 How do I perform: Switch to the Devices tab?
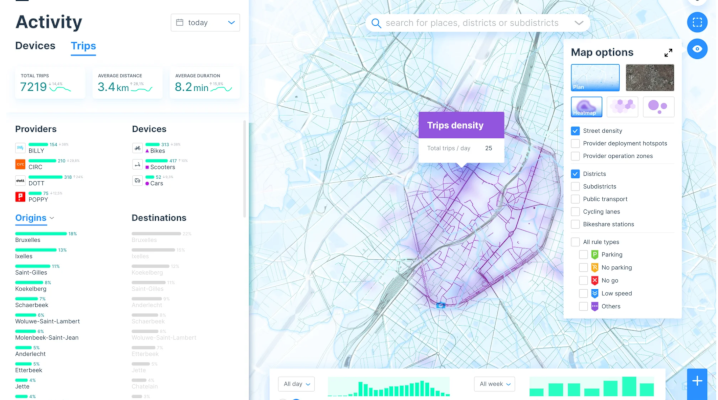[x=35, y=46]
